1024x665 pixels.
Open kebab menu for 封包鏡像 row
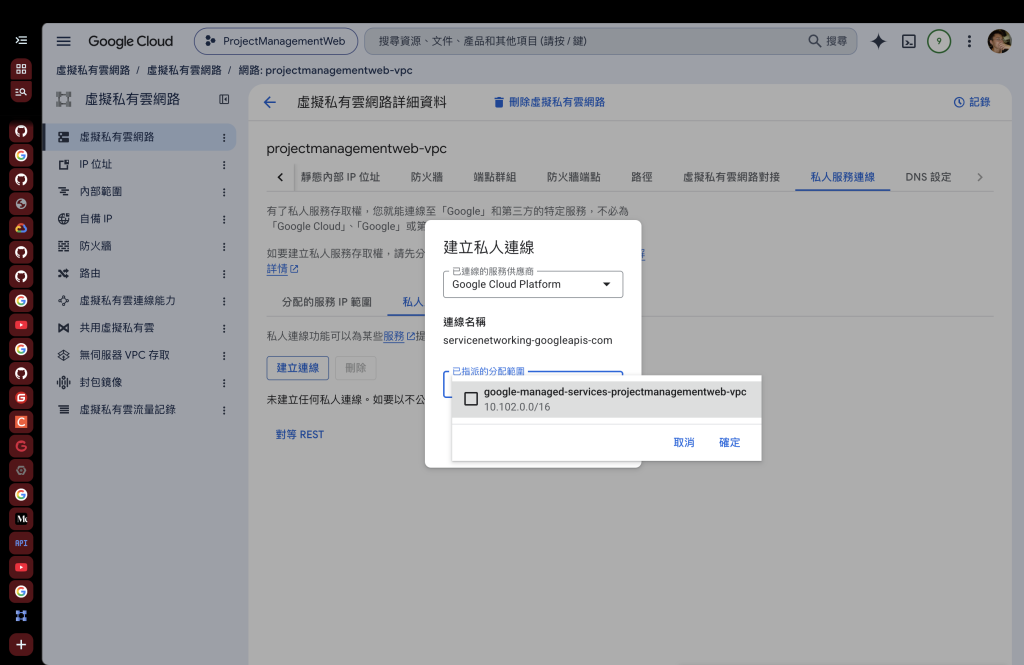(224, 383)
